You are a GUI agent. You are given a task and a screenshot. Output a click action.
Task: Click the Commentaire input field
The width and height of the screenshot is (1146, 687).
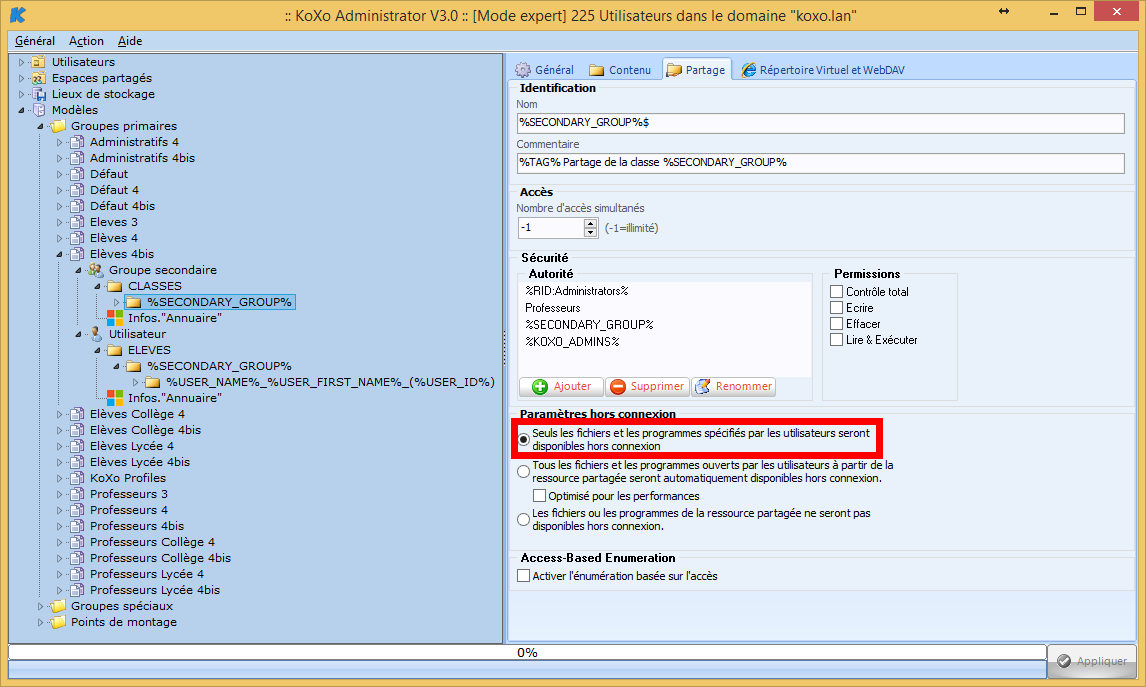coord(820,163)
